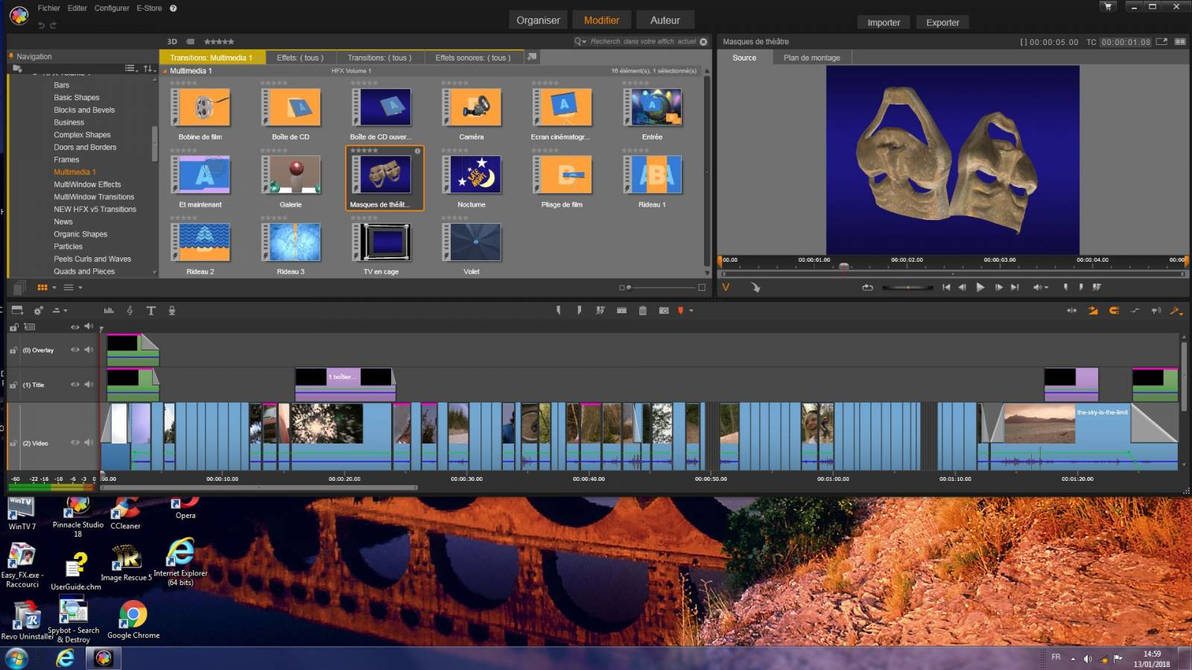Mute the (2) Video track audio

tap(88, 443)
